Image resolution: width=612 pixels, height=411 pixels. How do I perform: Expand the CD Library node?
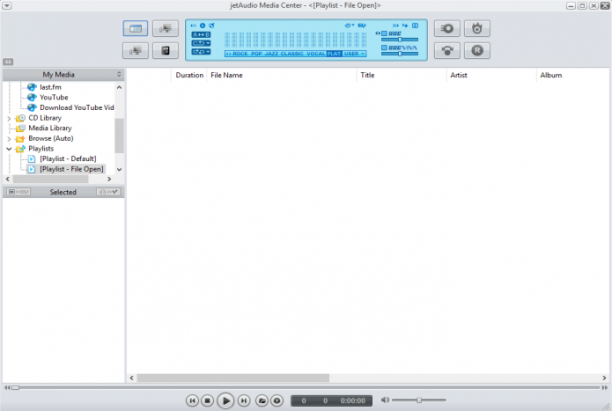coord(9,118)
